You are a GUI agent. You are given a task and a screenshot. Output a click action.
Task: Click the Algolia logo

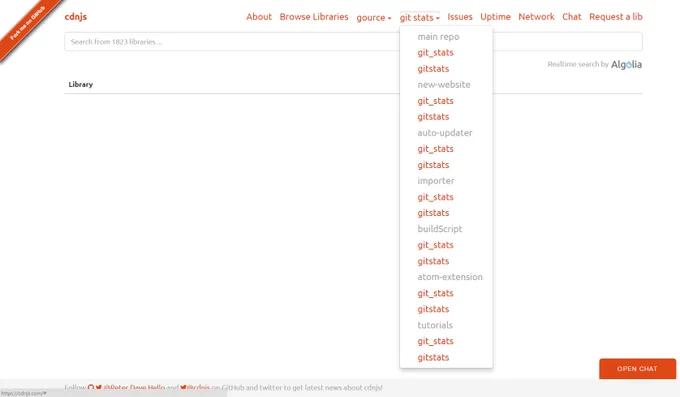coord(626,65)
